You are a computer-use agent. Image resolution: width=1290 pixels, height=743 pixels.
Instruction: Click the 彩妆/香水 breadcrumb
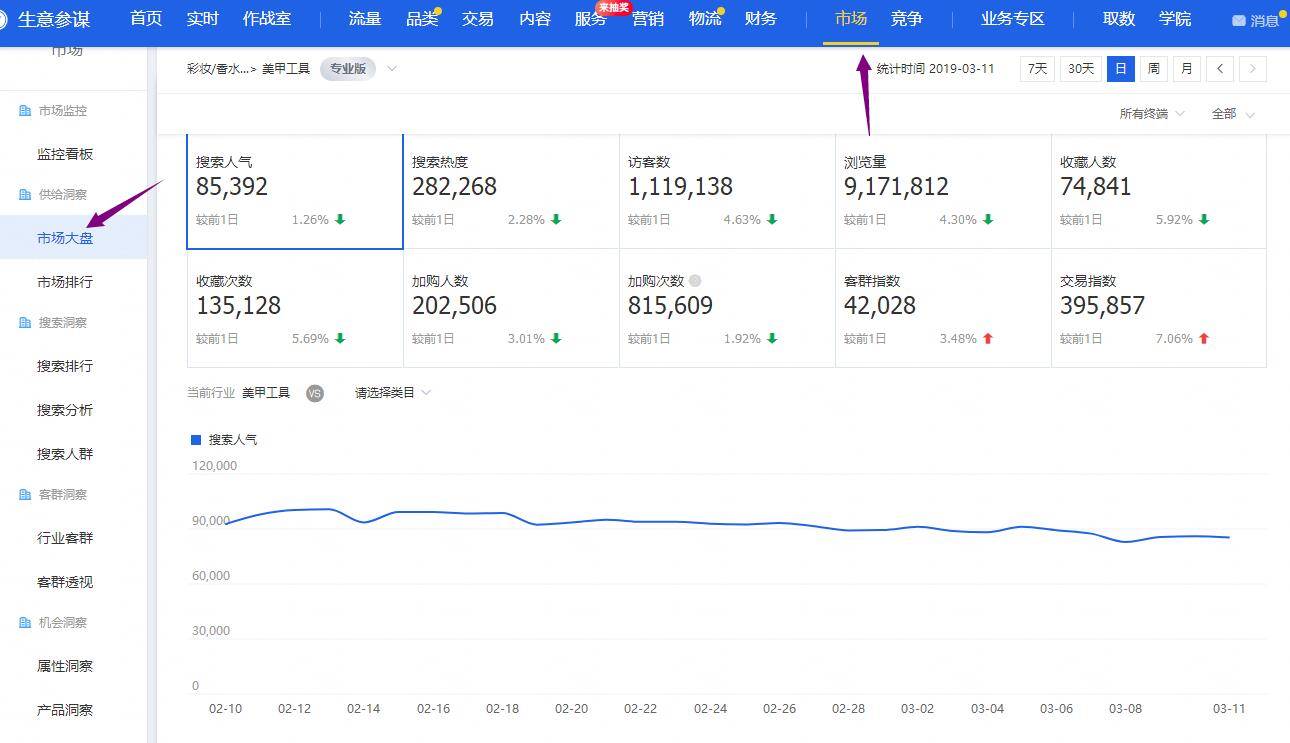pyautogui.click(x=217, y=69)
